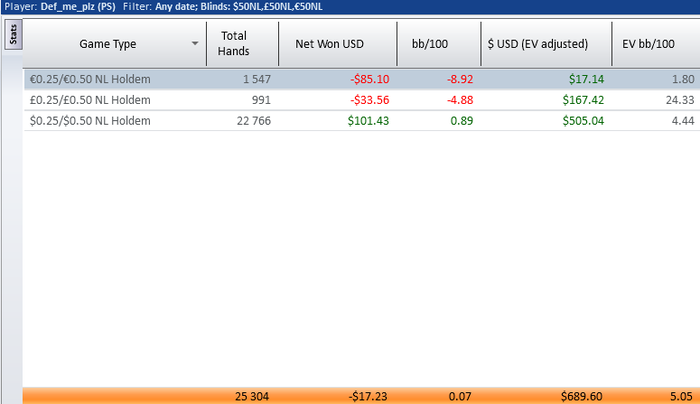This screenshot has height=404, width=700.
Task: Select the £0.25/£0.50 NL Holdem row
Action: (362, 100)
